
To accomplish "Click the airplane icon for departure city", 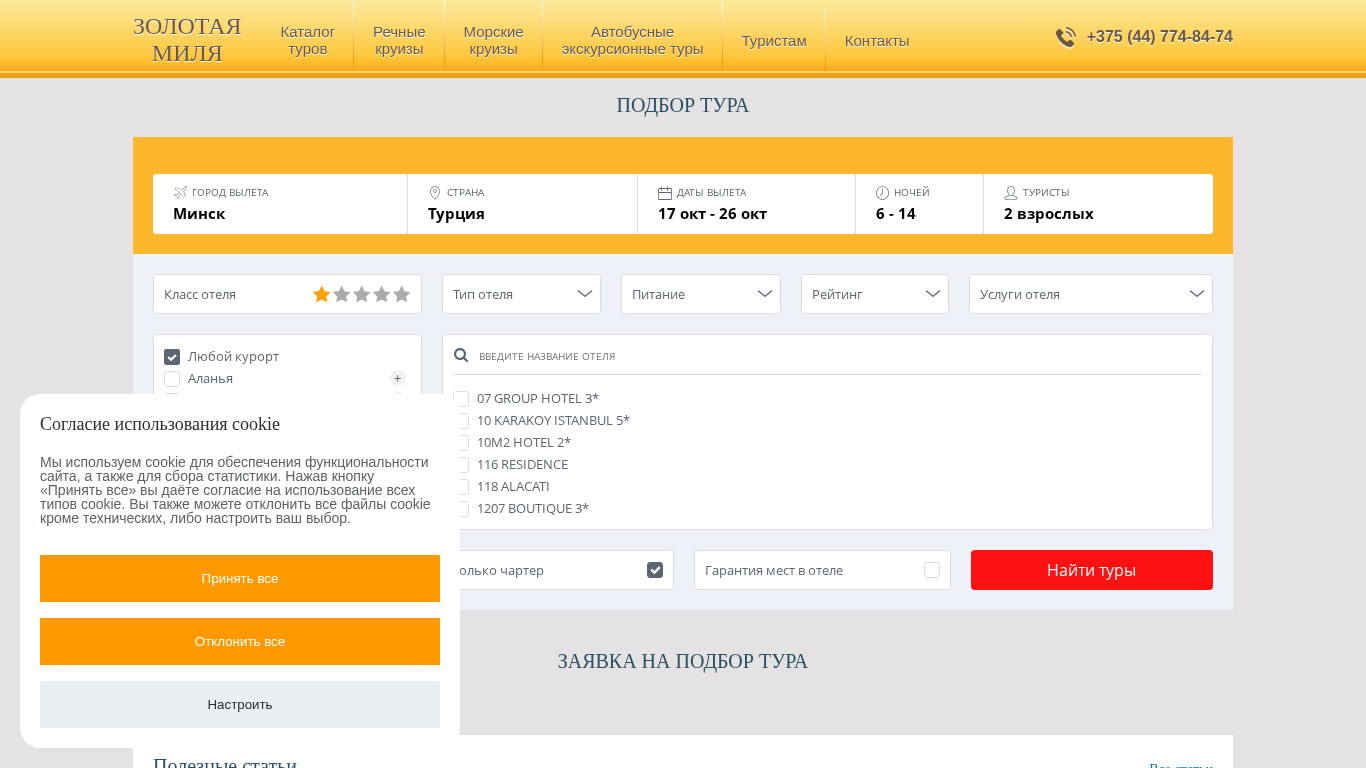I will (x=180, y=192).
